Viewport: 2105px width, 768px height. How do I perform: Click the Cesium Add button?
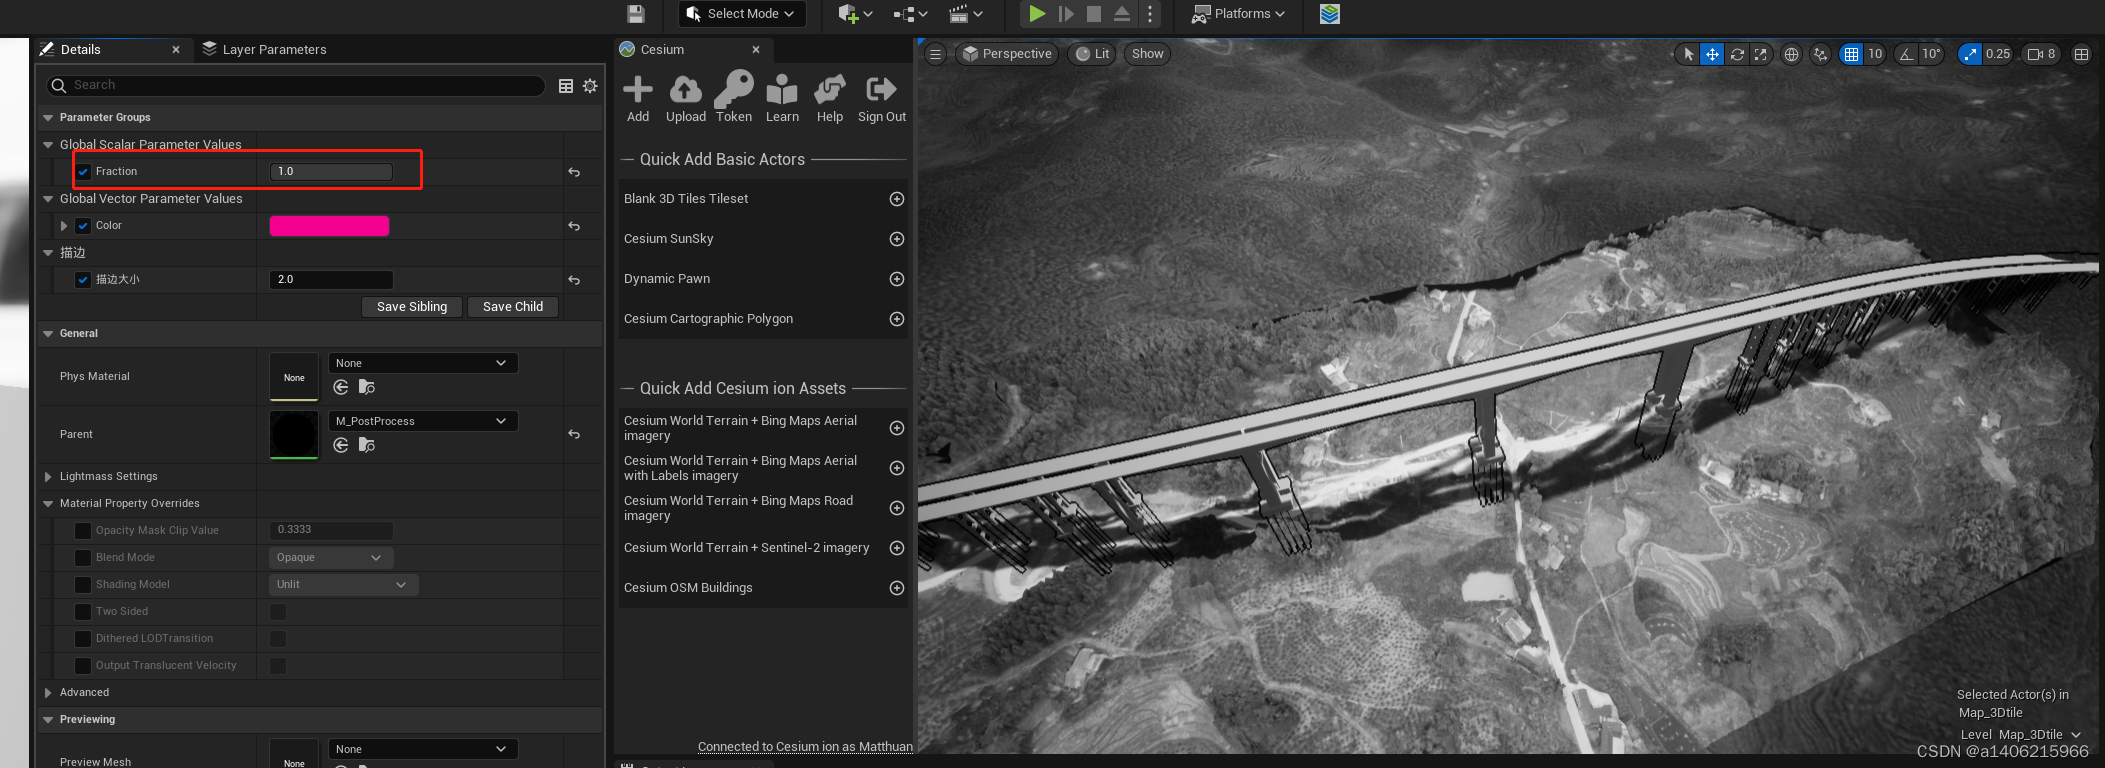coord(638,98)
